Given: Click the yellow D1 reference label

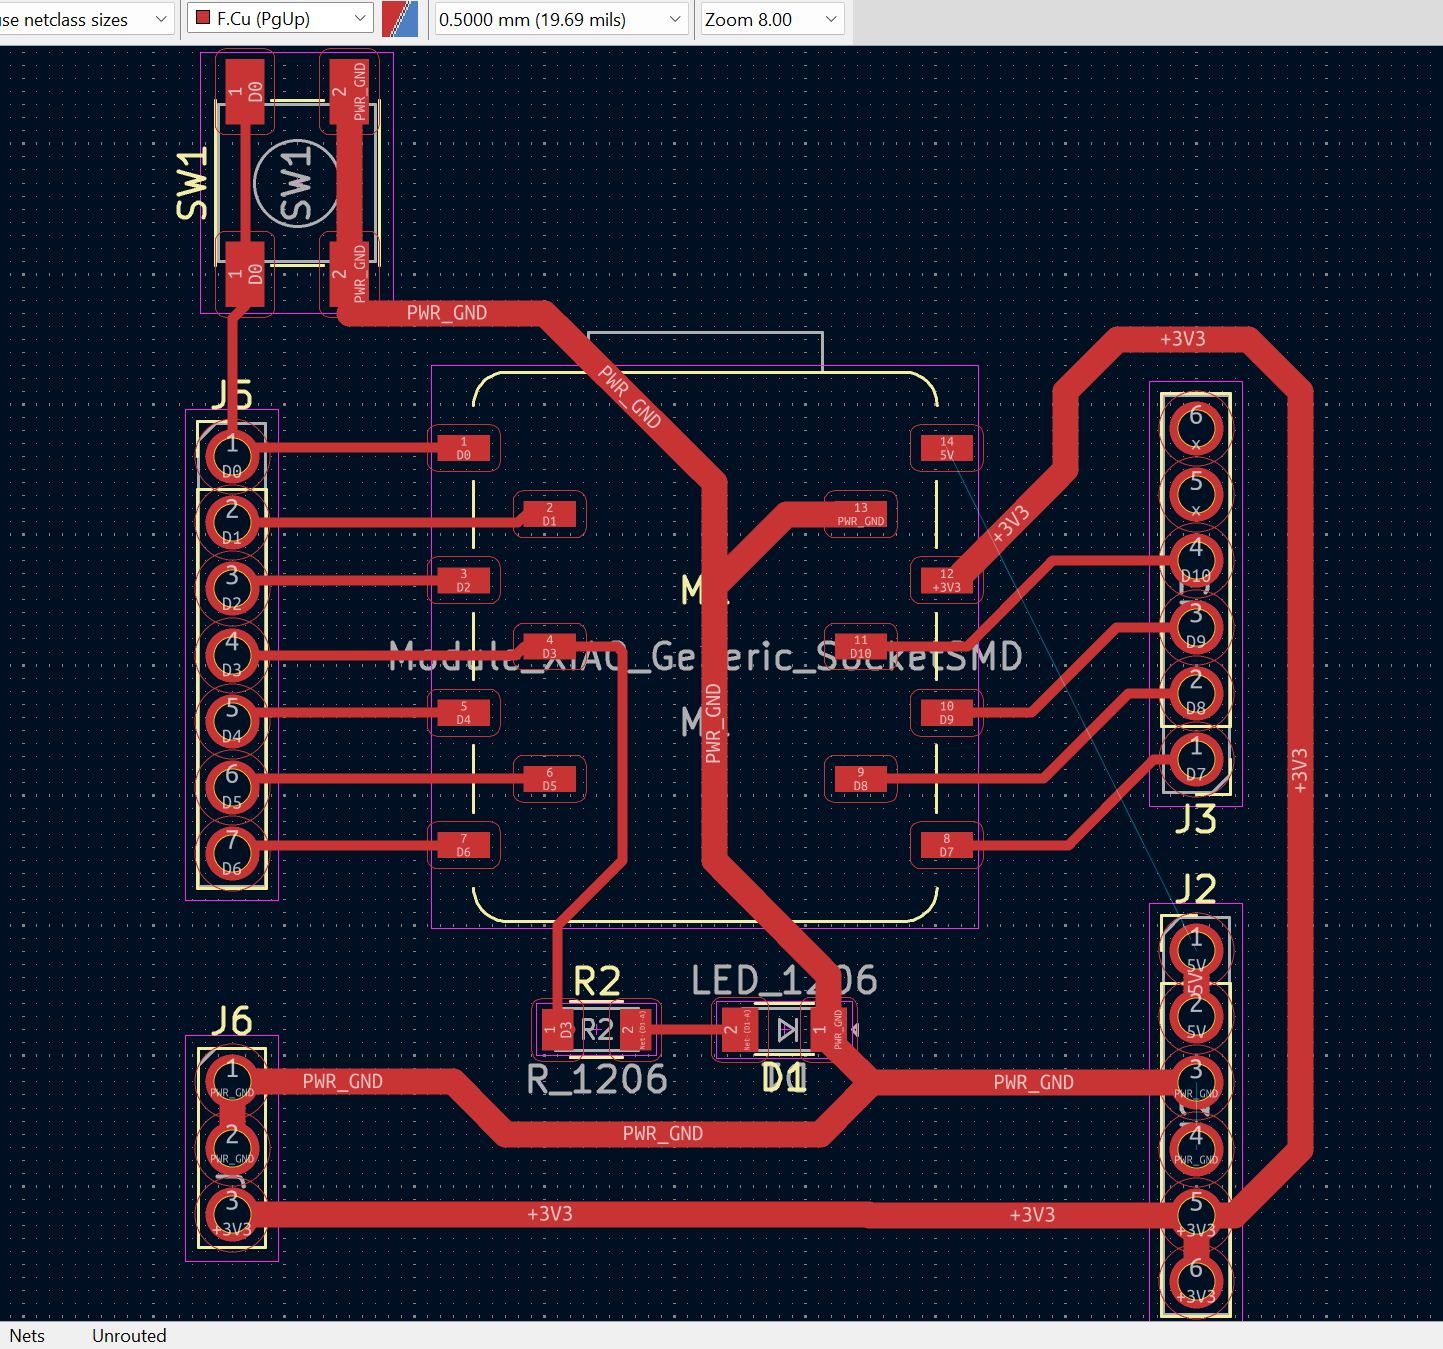Looking at the screenshot, I should tap(784, 1078).
